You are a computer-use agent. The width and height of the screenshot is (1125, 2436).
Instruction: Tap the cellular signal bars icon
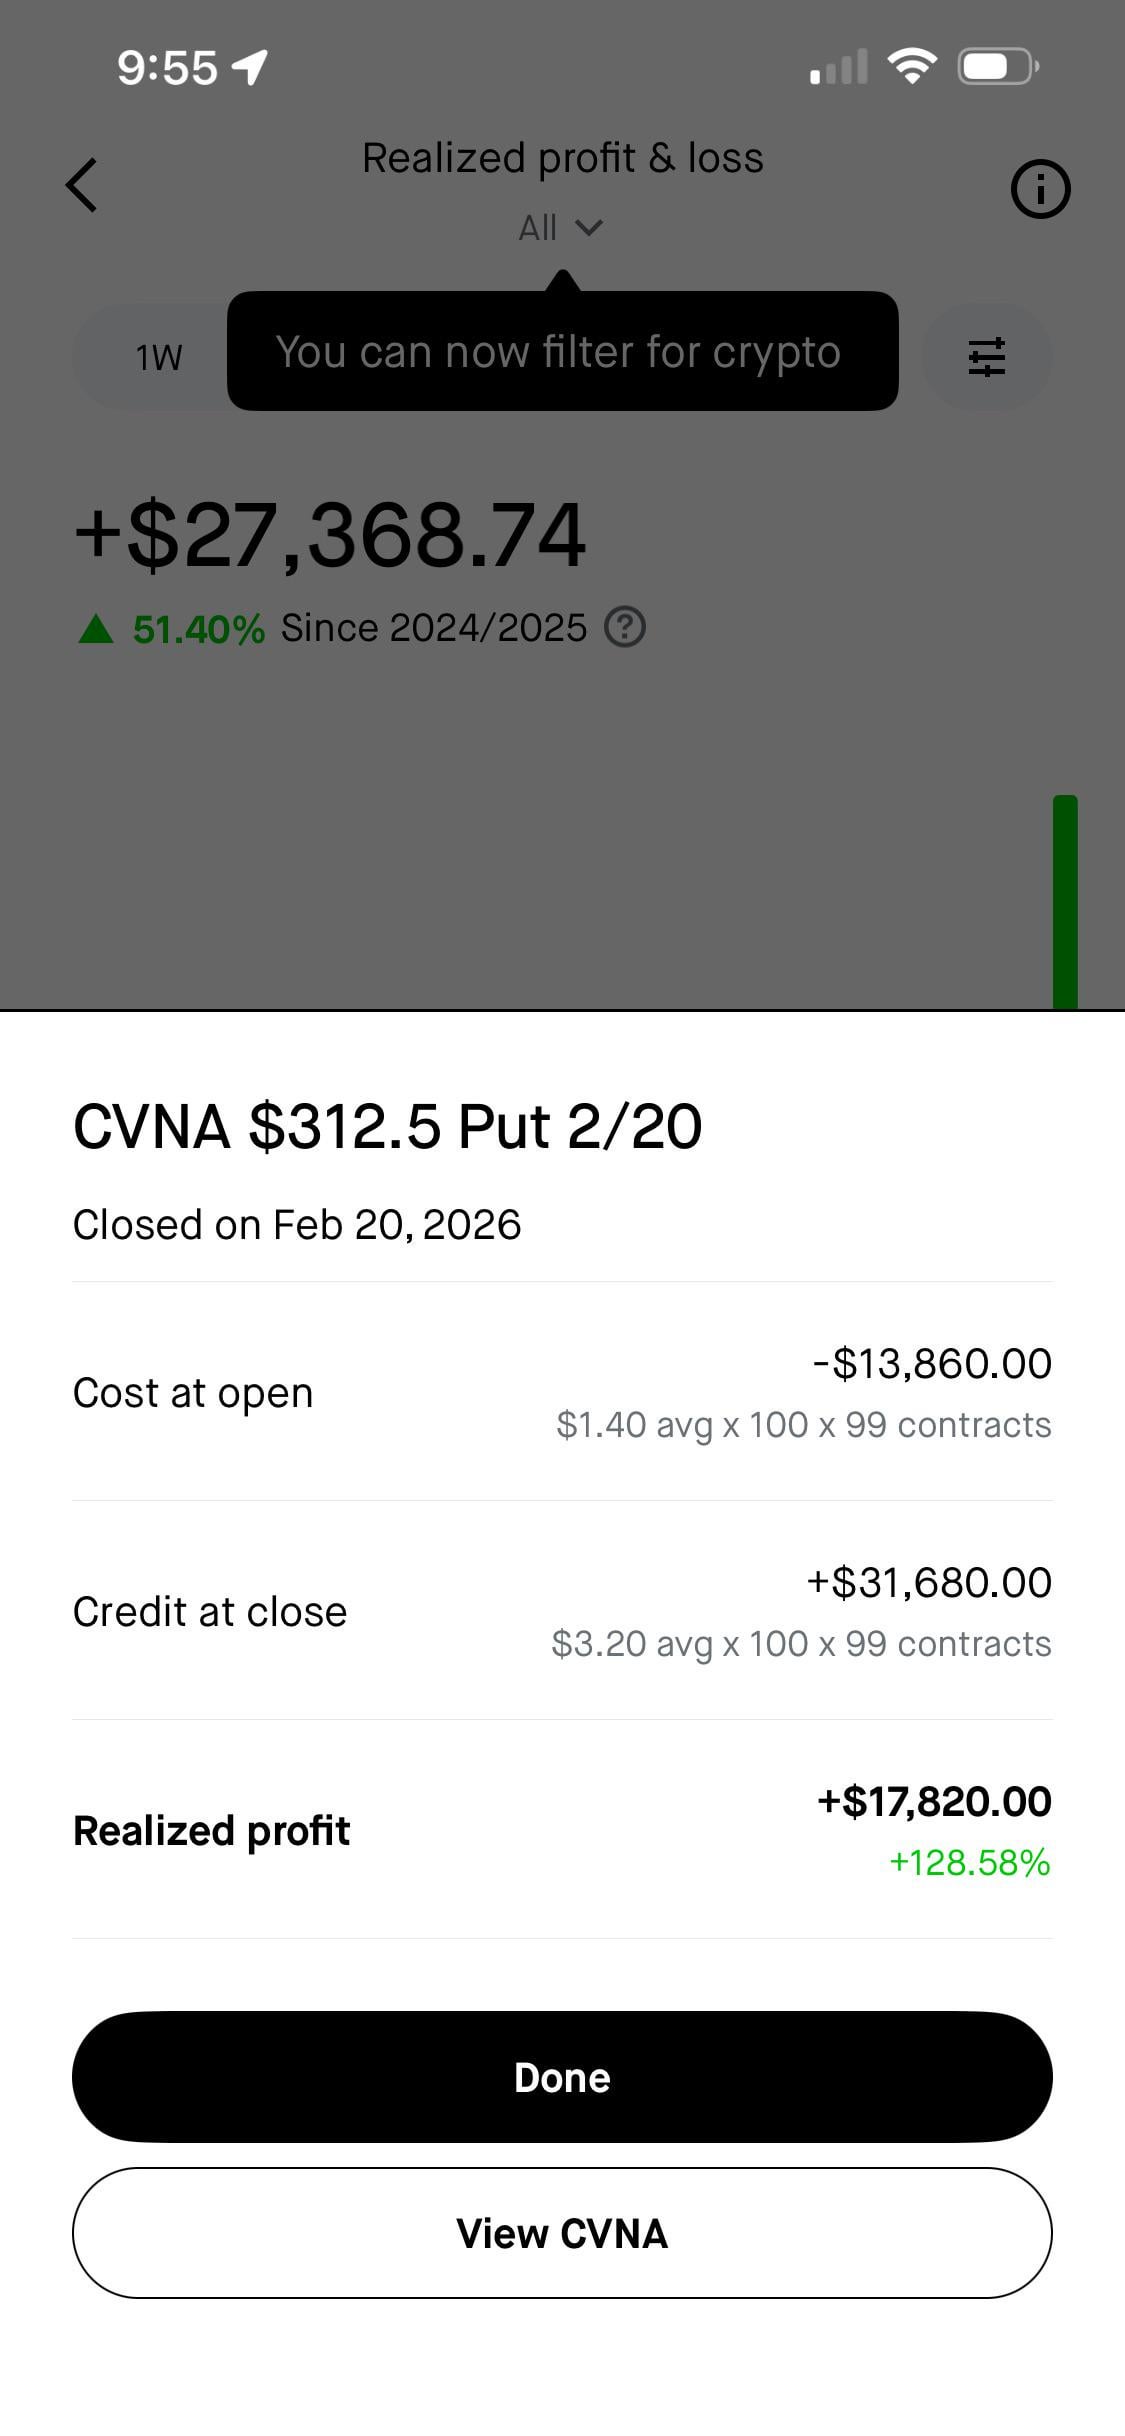tap(838, 68)
